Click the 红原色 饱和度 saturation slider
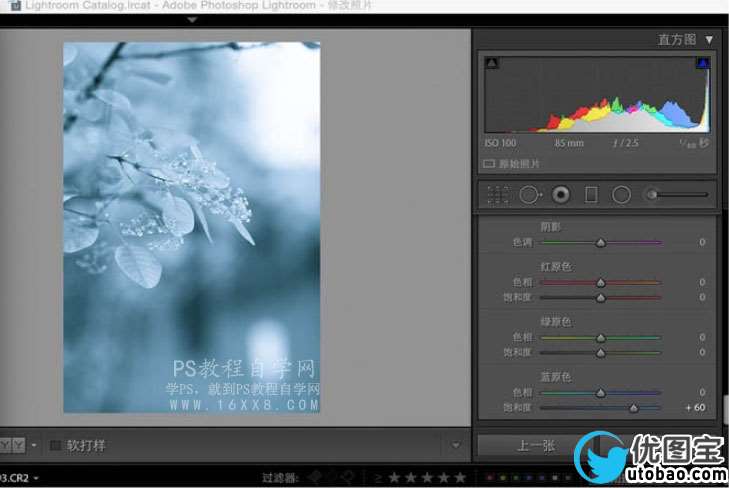 [x=601, y=297]
